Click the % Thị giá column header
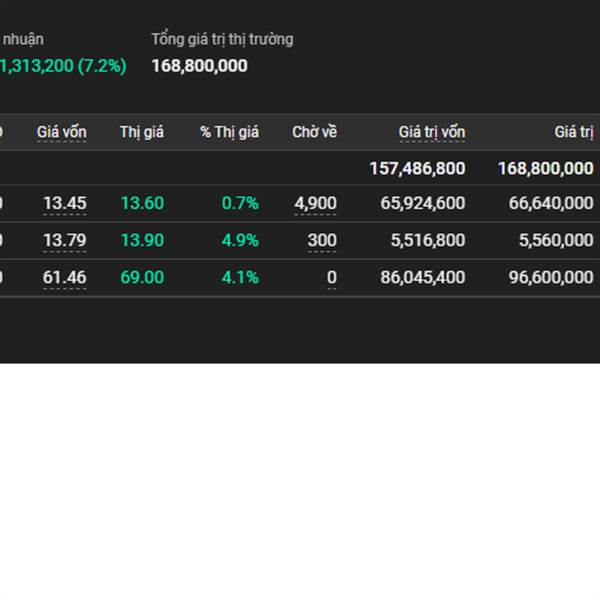This screenshot has width=600, height=600. tap(229, 132)
